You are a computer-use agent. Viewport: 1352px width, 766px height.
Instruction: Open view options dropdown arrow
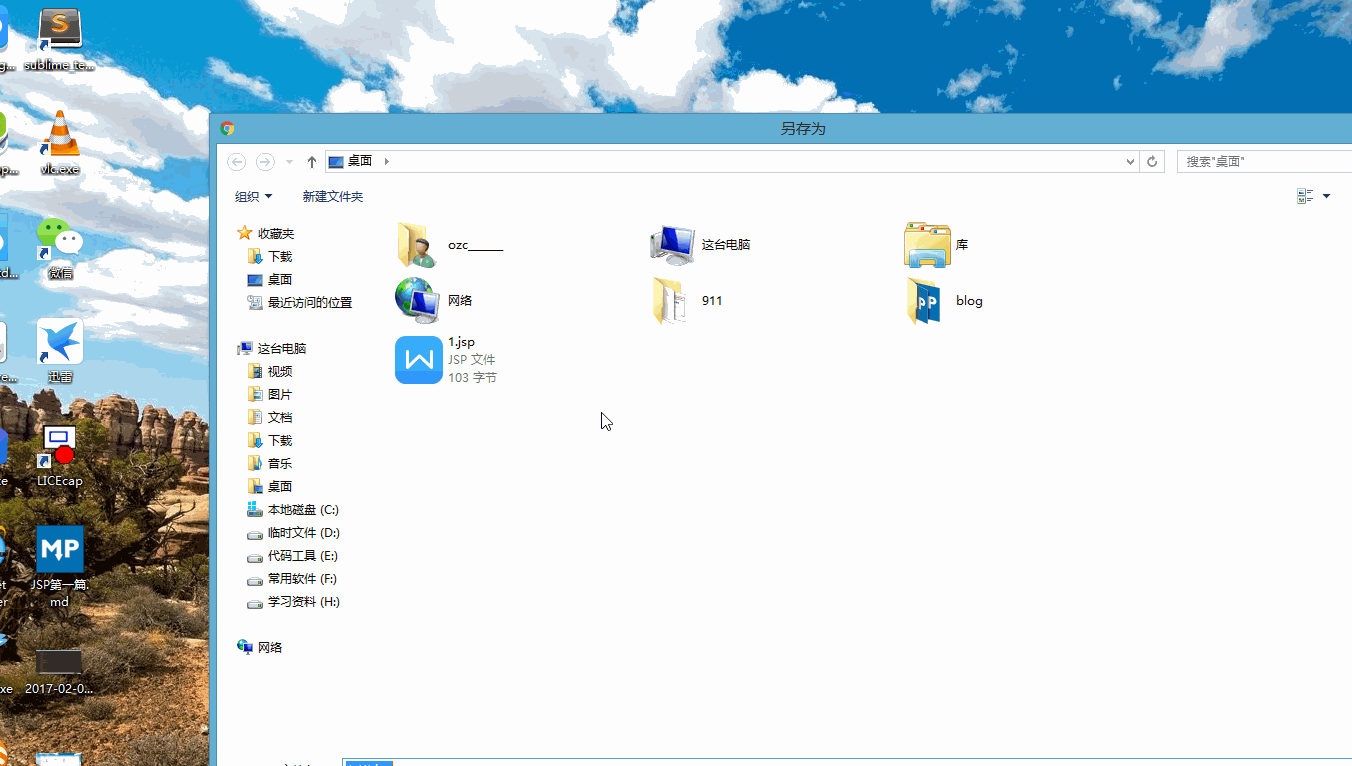pos(1327,196)
